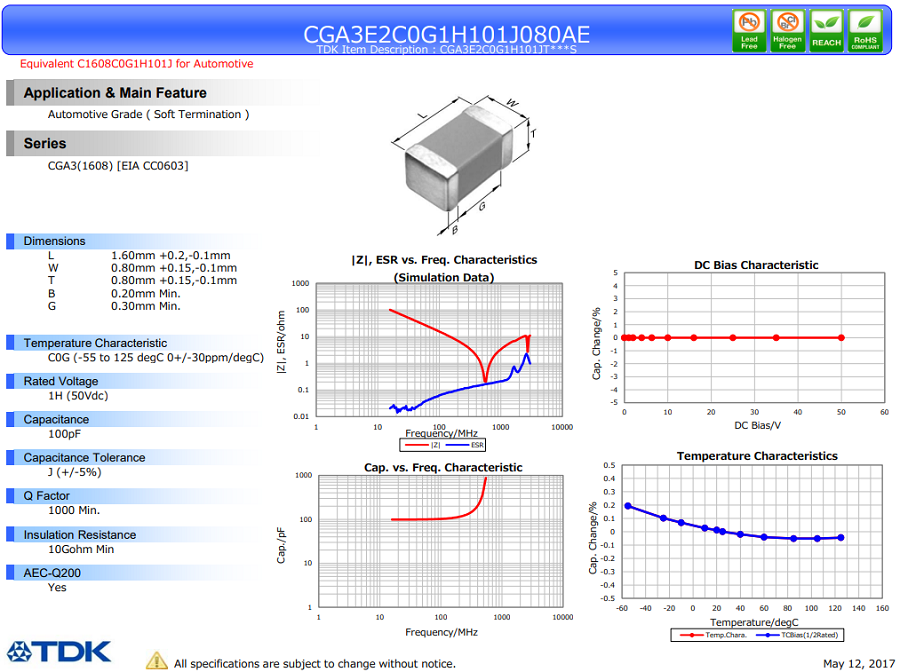Click the Q Factor heading

pos(46,496)
